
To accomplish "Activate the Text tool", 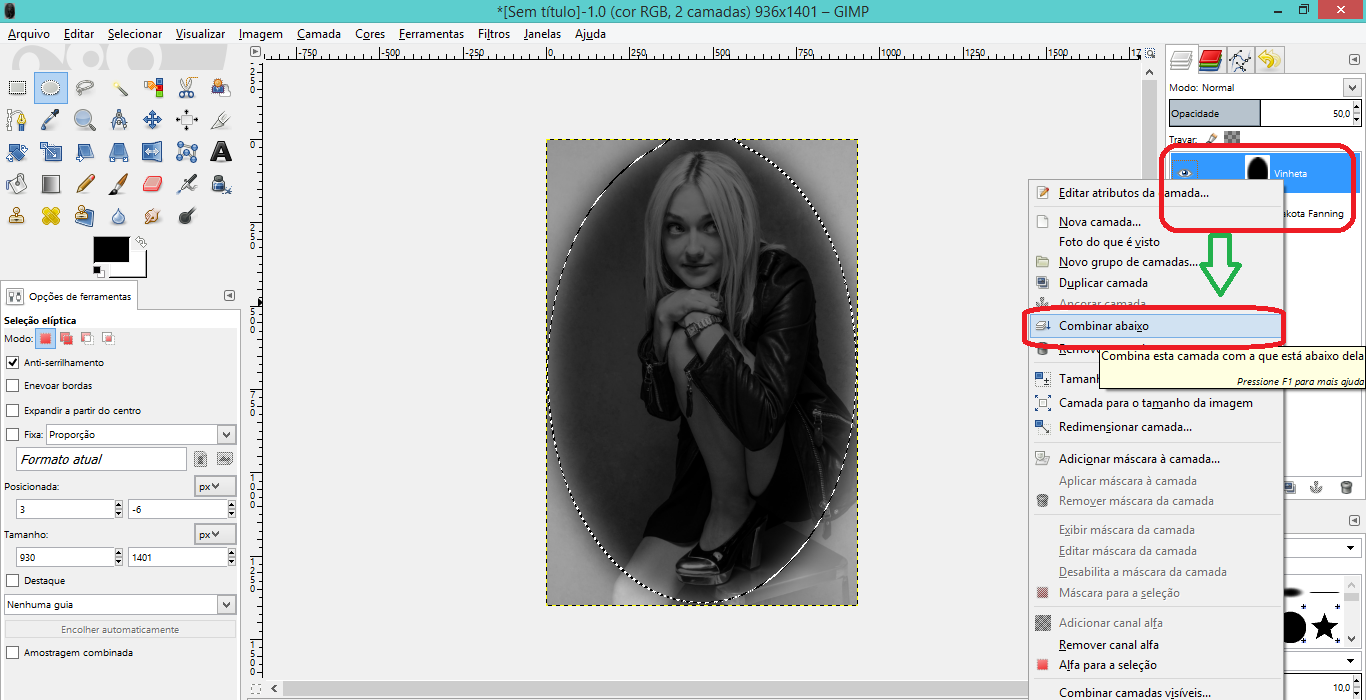I will click(x=221, y=152).
